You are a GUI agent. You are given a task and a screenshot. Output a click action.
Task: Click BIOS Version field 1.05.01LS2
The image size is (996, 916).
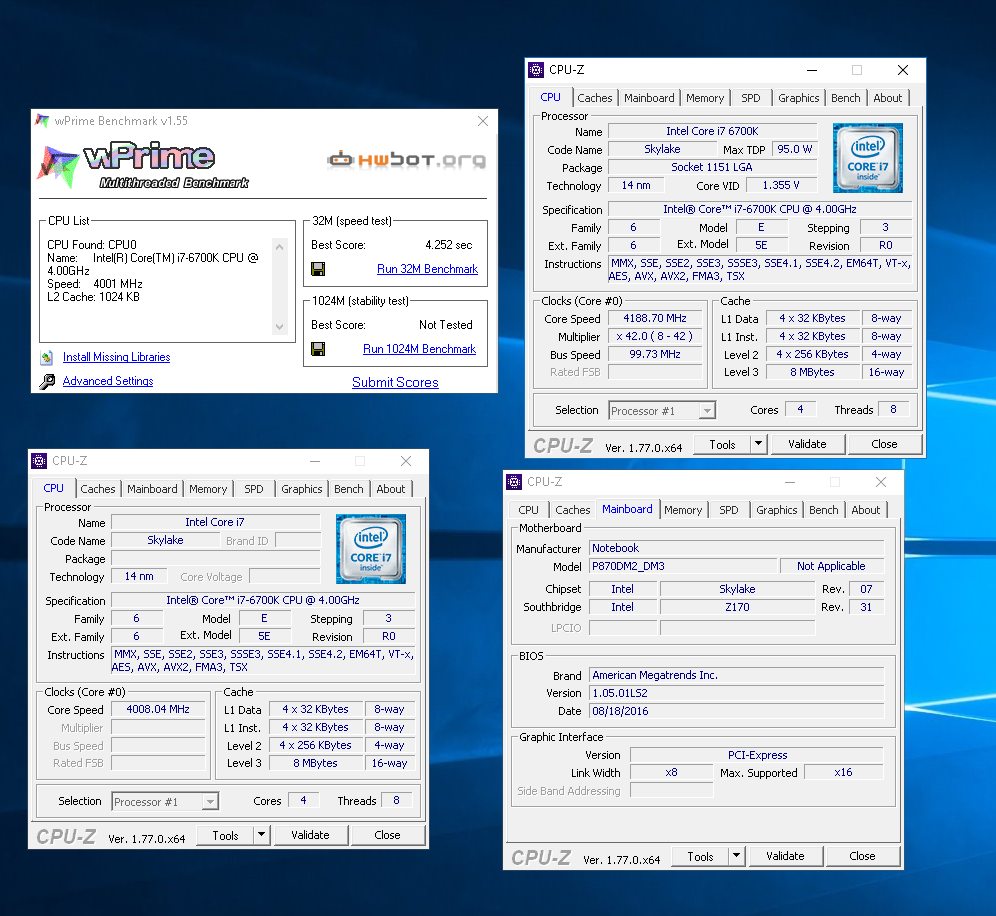pos(736,693)
